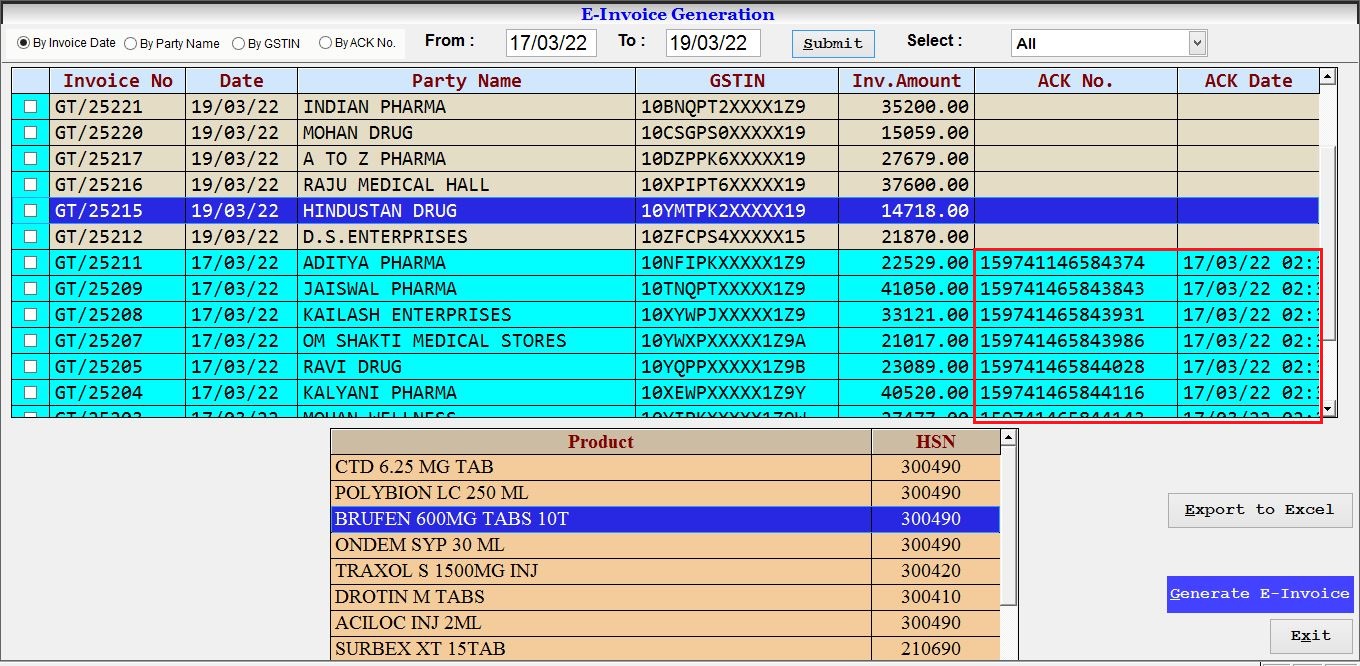Screen dimensions: 1360x666
Task: Select product DROTIN M TABS
Action: click(x=665, y=597)
